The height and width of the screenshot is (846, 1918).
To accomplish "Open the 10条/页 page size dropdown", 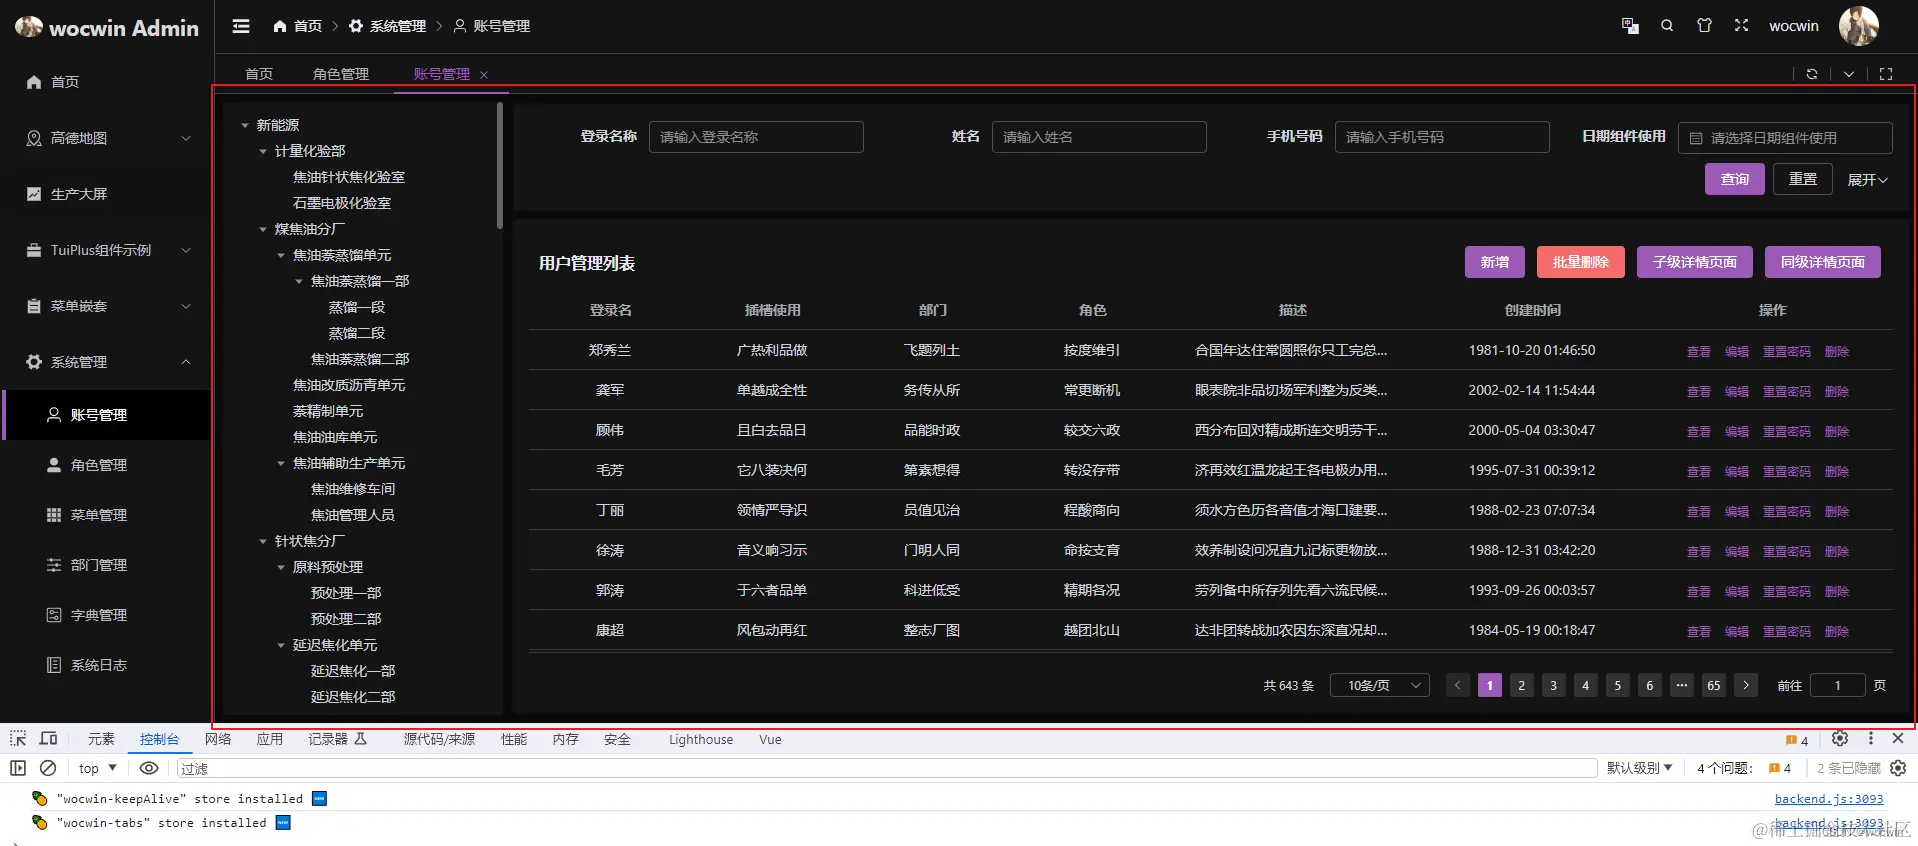I will (x=1380, y=685).
